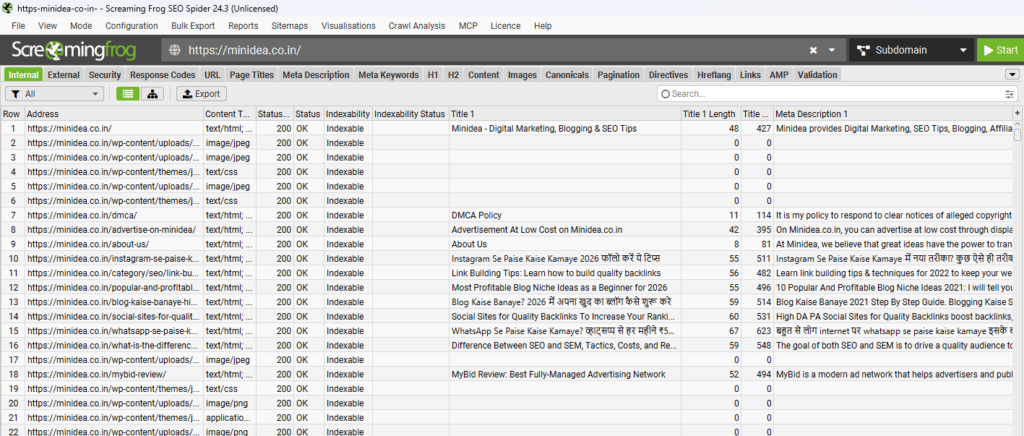Viewport: 1024px width, 436px height.
Task: Open the Reports menu
Action: click(x=243, y=26)
